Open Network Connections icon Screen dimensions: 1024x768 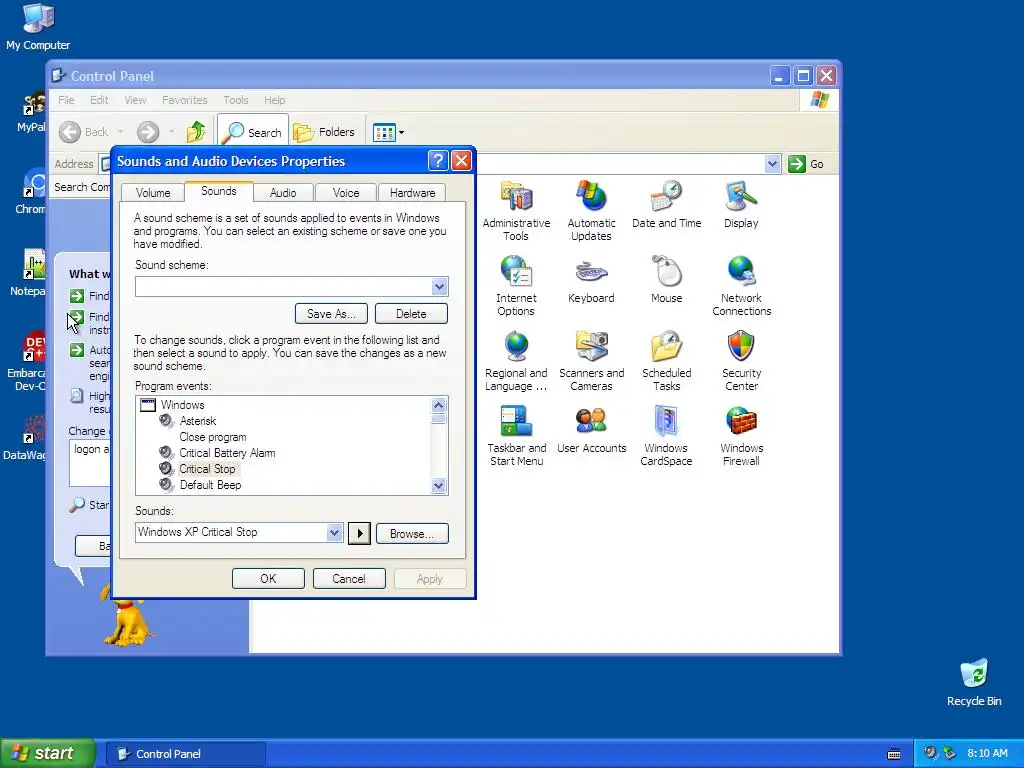[x=741, y=286]
